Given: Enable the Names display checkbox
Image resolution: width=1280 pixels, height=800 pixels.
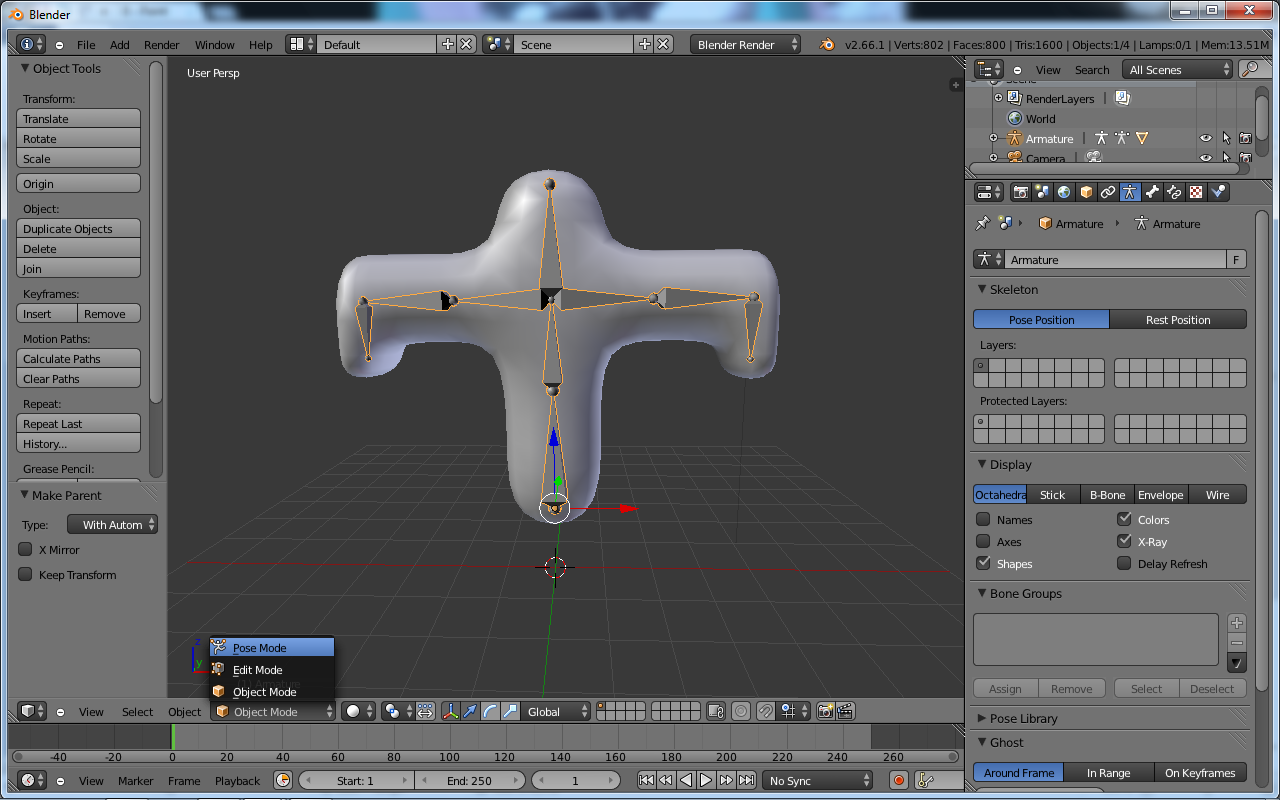Looking at the screenshot, I should 982,519.
